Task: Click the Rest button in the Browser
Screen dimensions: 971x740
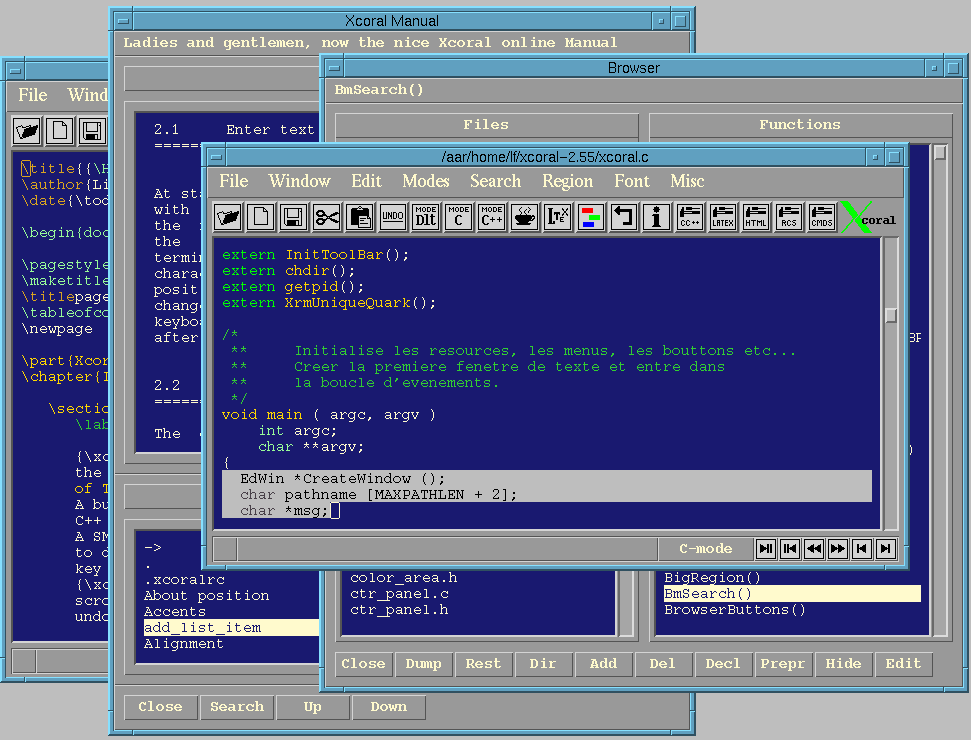Action: click(483, 664)
